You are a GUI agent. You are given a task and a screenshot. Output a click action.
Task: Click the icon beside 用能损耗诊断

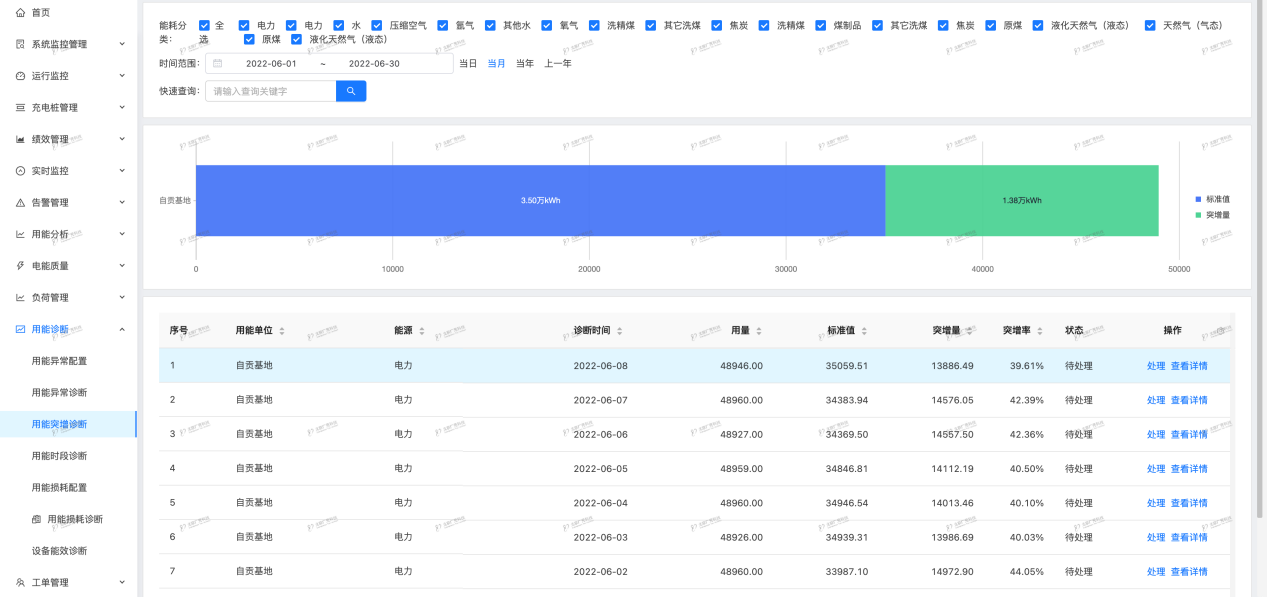tap(36, 519)
